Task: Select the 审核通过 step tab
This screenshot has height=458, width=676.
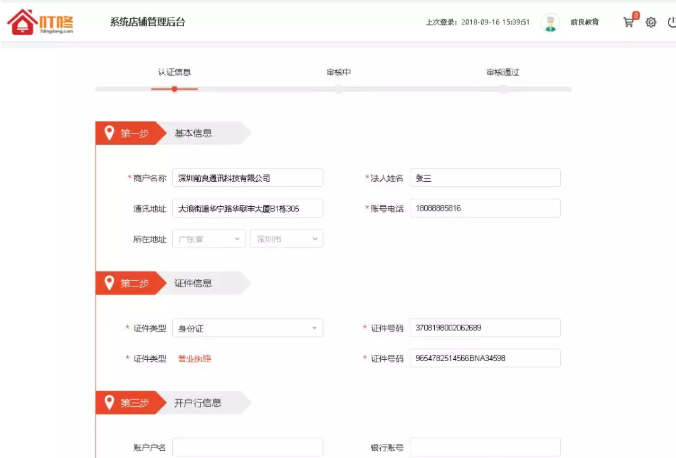Action: tap(502, 72)
